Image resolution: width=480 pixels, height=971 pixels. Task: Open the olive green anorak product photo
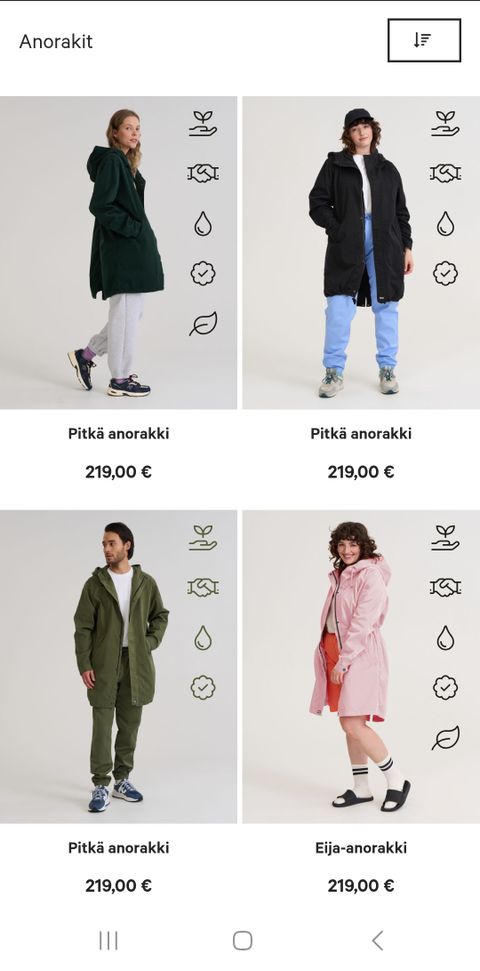pos(118,667)
